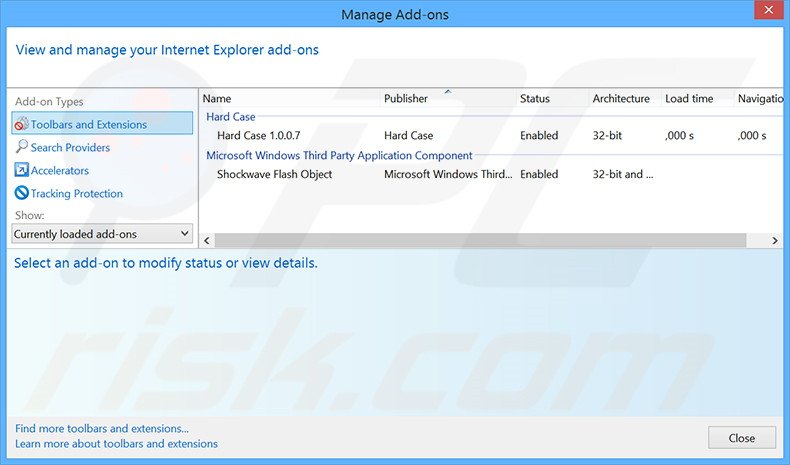Image resolution: width=790 pixels, height=465 pixels.
Task: Click the Search Providers magnifier icon
Action: [x=21, y=147]
